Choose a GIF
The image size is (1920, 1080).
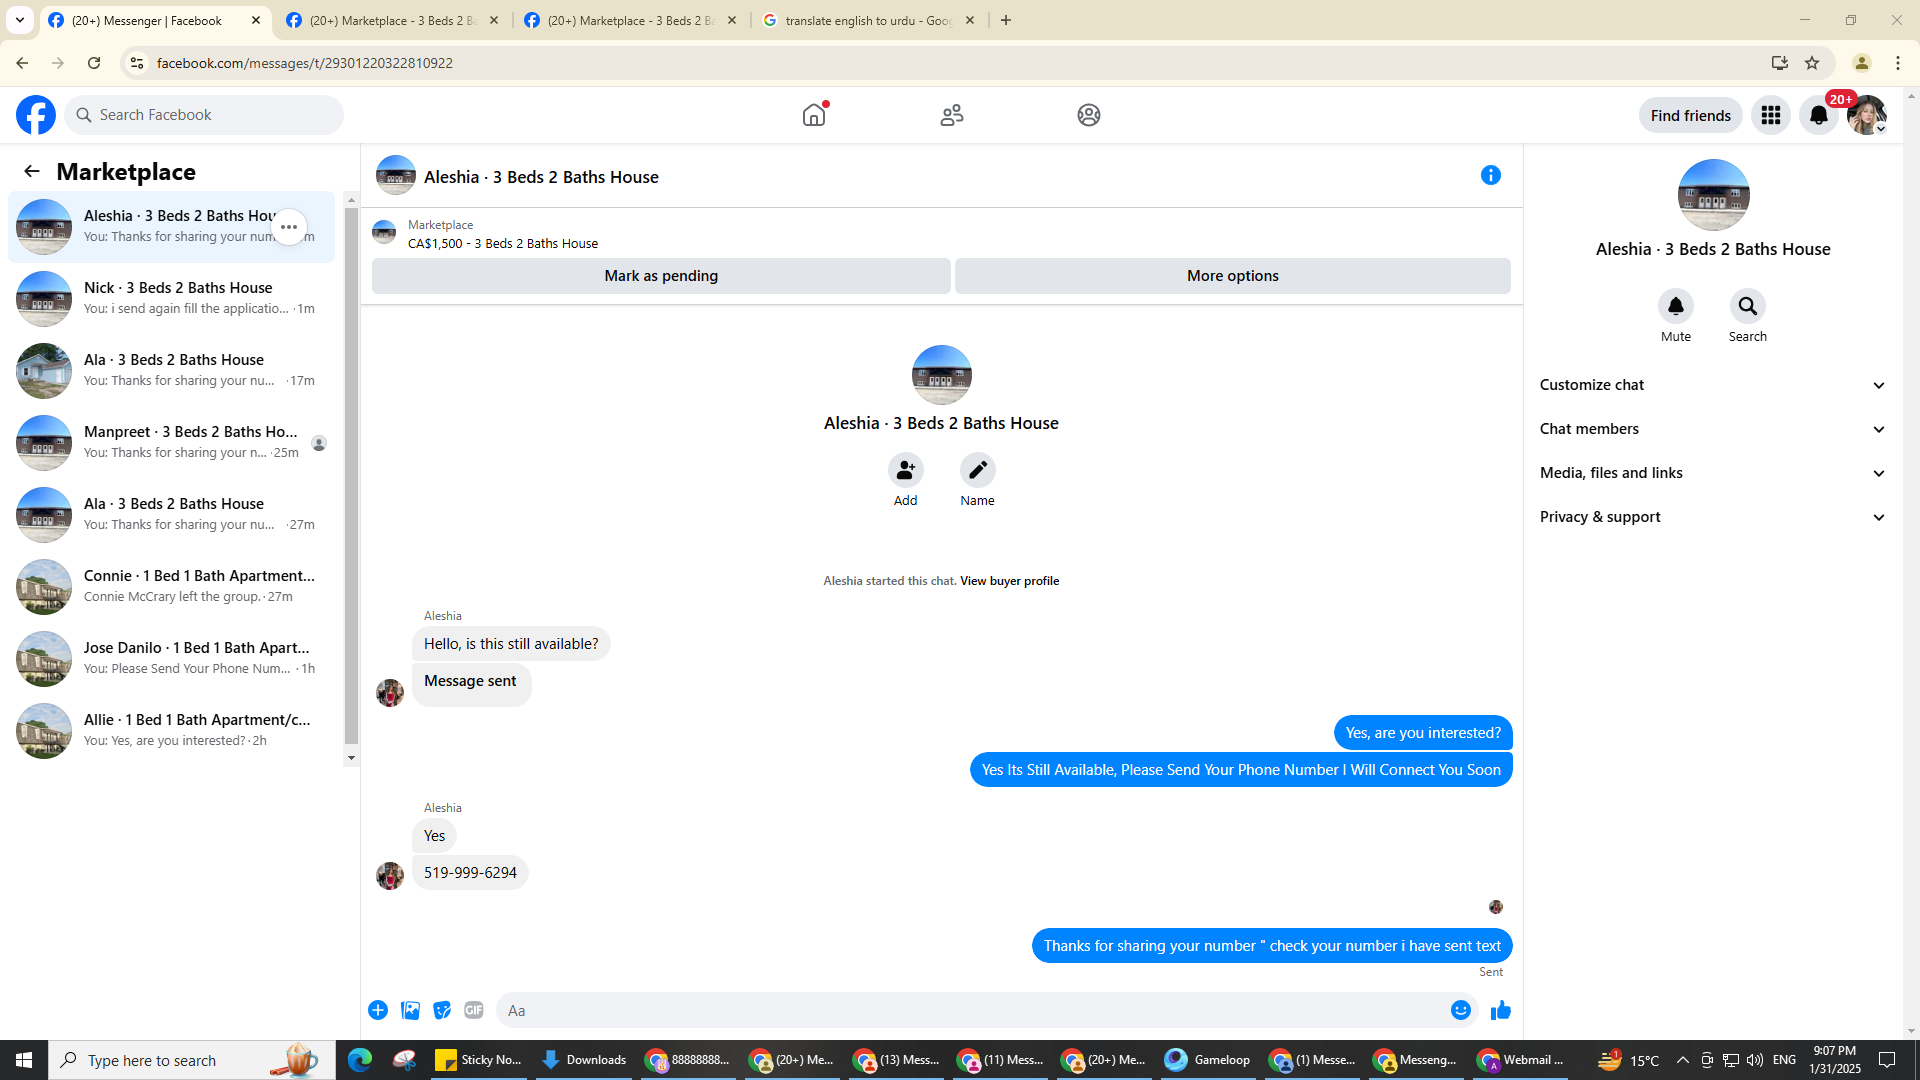pyautogui.click(x=474, y=1010)
